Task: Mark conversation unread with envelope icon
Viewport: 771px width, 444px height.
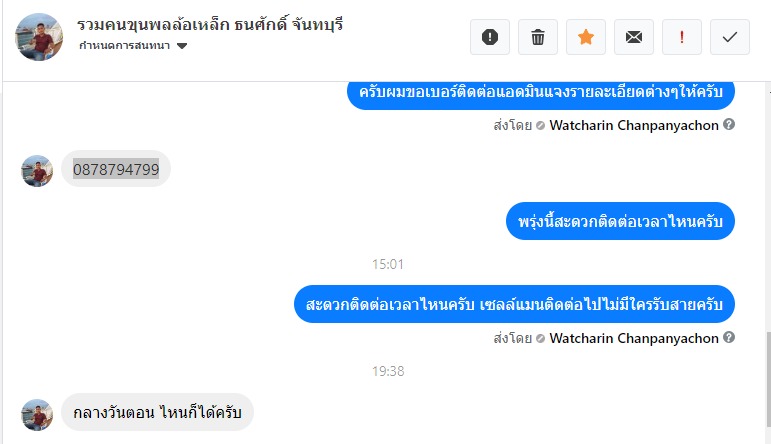Action: 634,37
